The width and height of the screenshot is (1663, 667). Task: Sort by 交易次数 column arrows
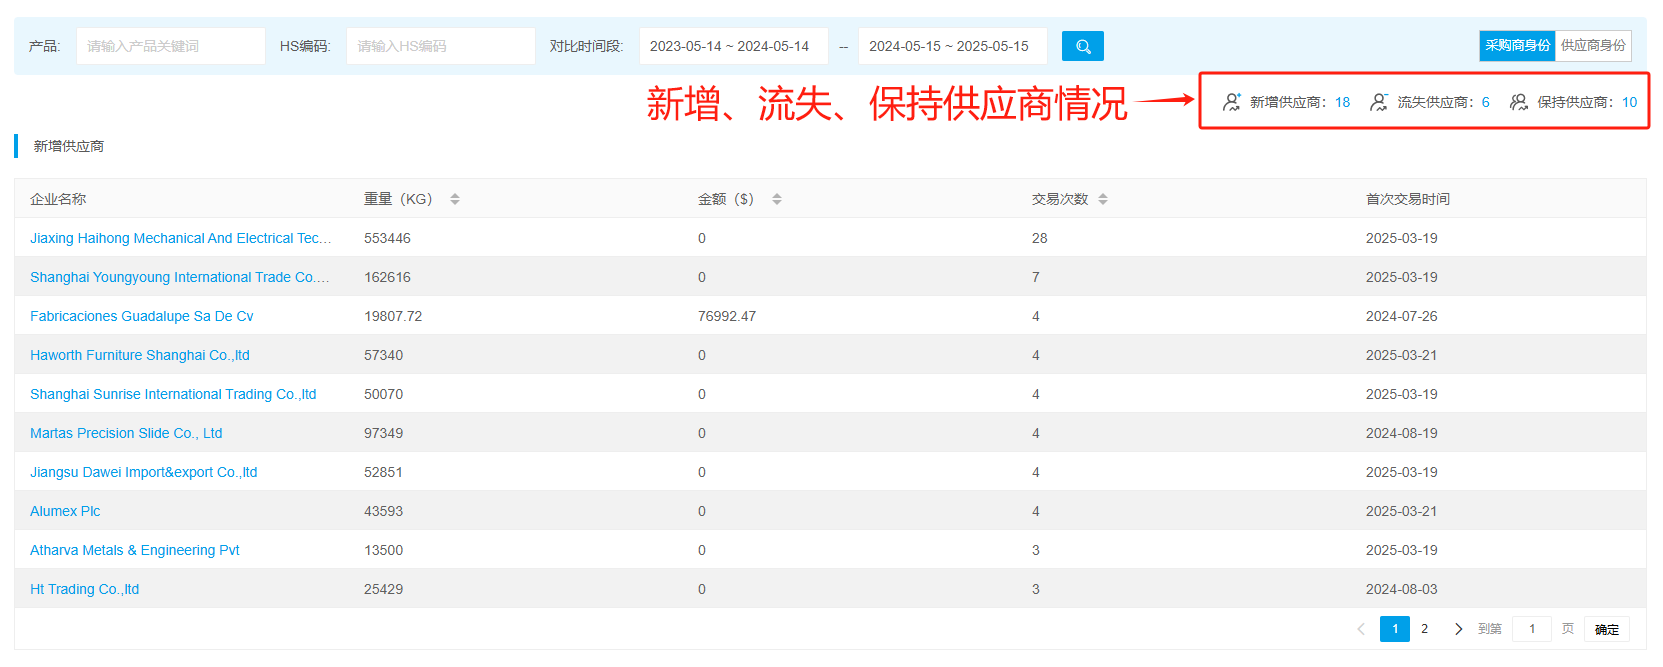click(1103, 199)
